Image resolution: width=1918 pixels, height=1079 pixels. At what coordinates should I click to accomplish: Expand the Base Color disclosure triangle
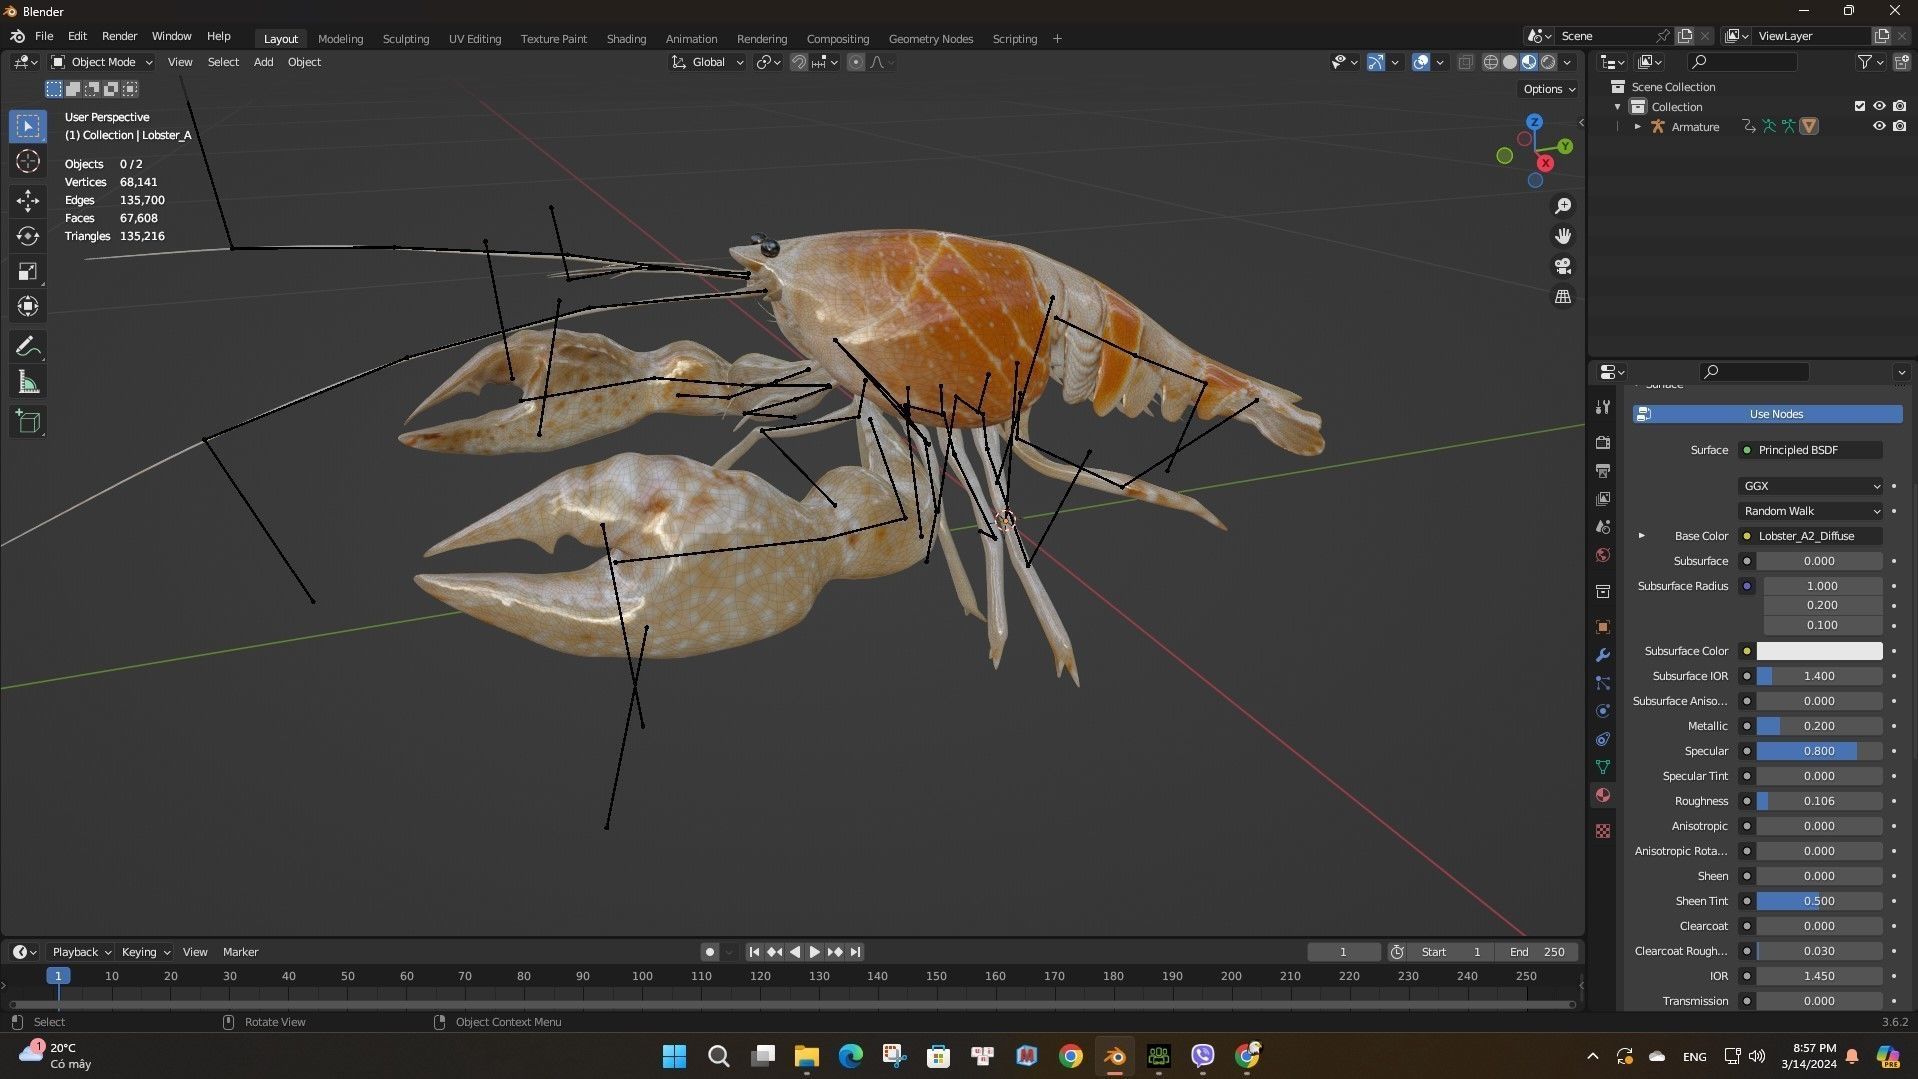tap(1641, 536)
